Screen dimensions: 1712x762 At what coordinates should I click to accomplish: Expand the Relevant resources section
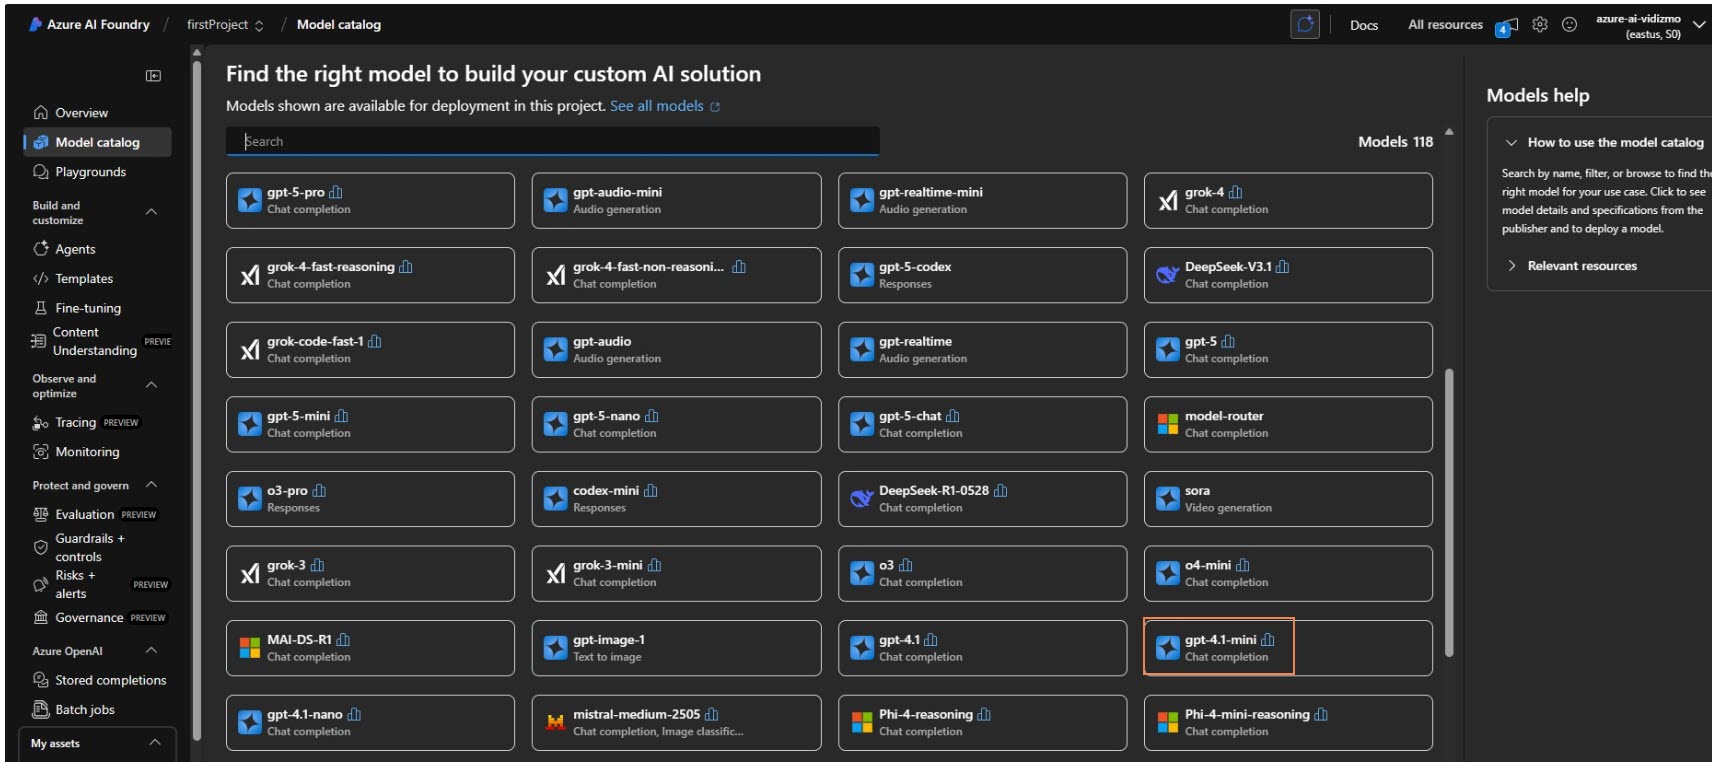(1581, 266)
